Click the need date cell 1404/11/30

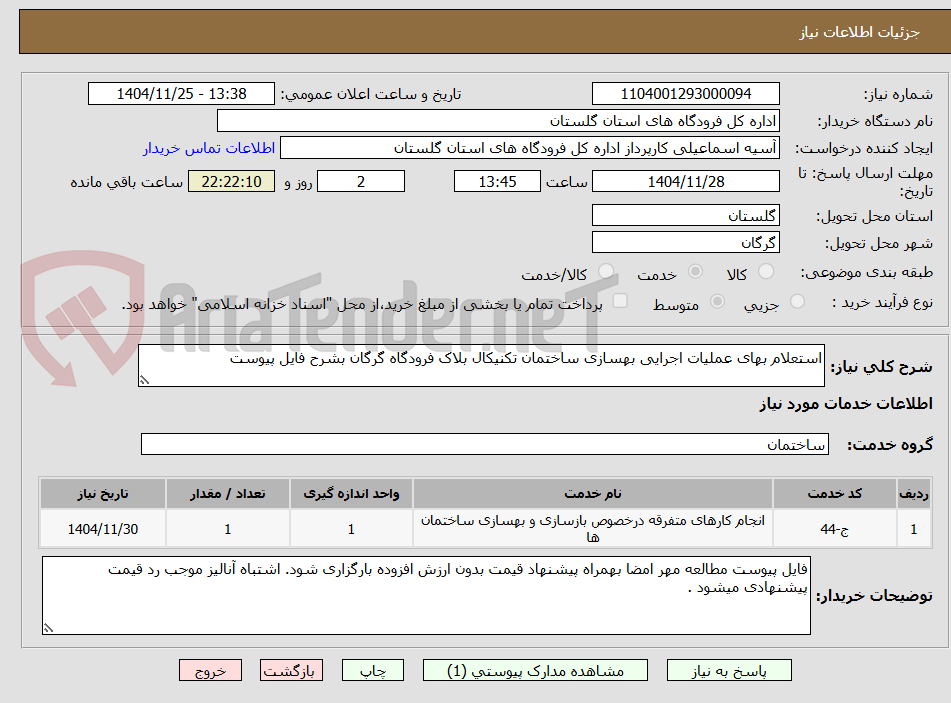[x=102, y=529]
